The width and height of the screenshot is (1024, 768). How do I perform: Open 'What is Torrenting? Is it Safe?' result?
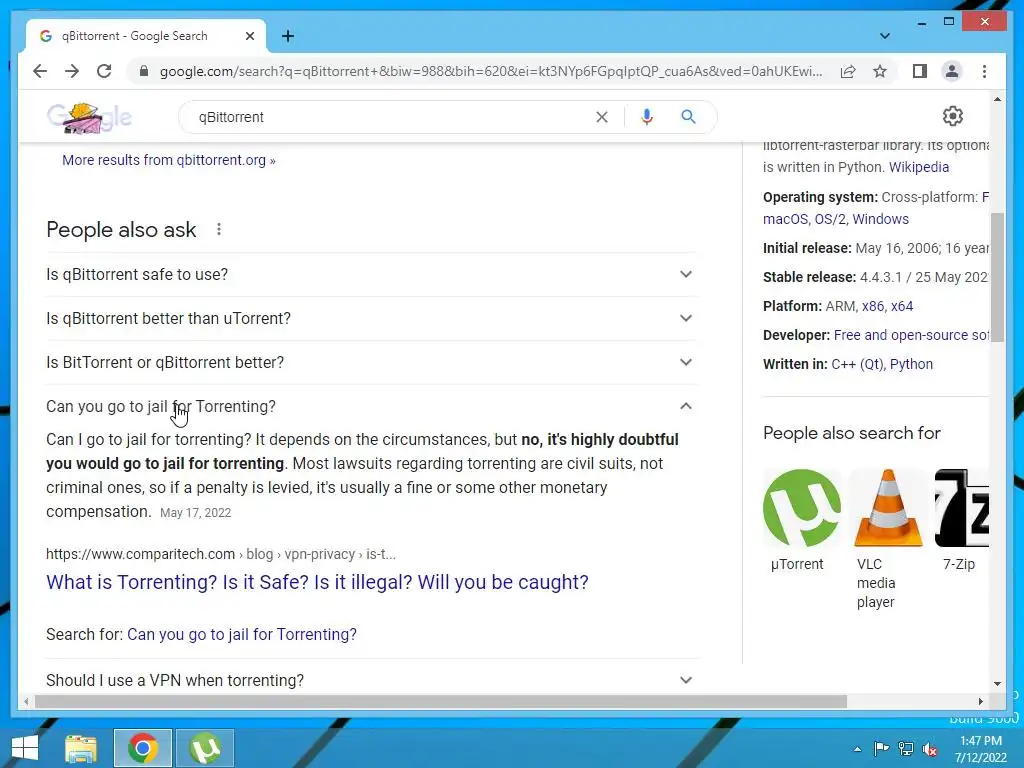click(317, 582)
